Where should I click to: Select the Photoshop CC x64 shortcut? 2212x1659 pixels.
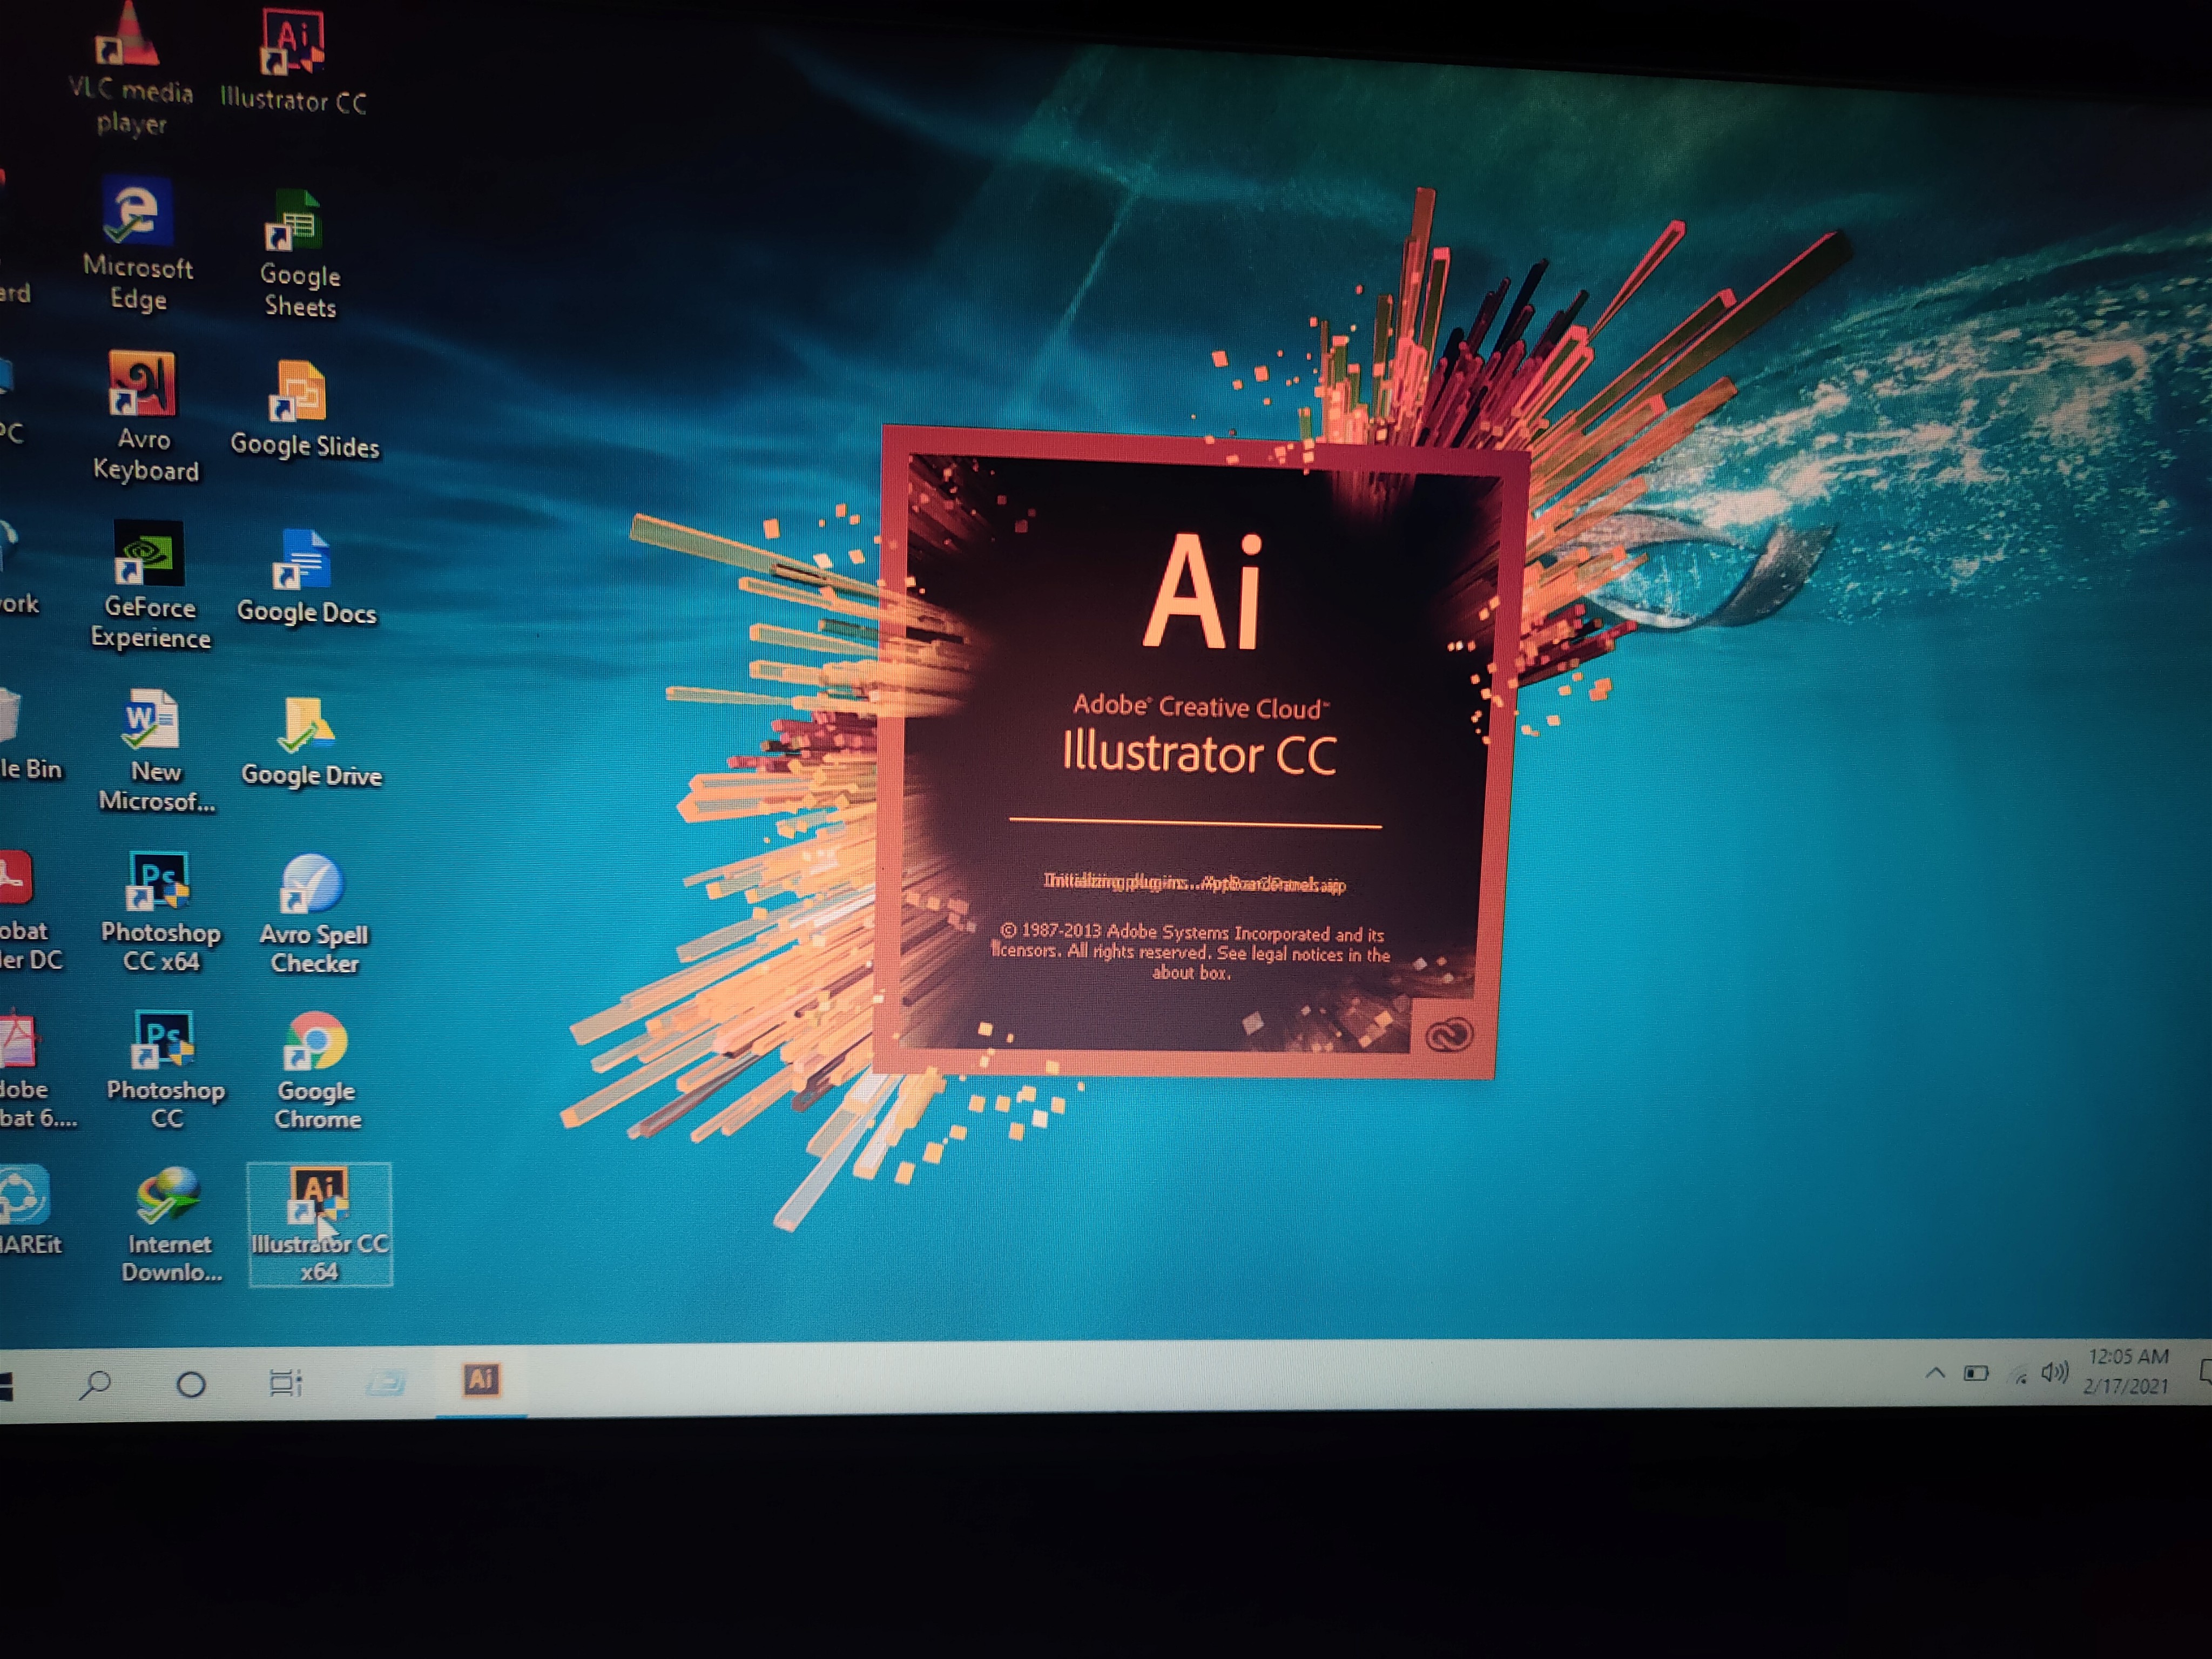coord(160,912)
